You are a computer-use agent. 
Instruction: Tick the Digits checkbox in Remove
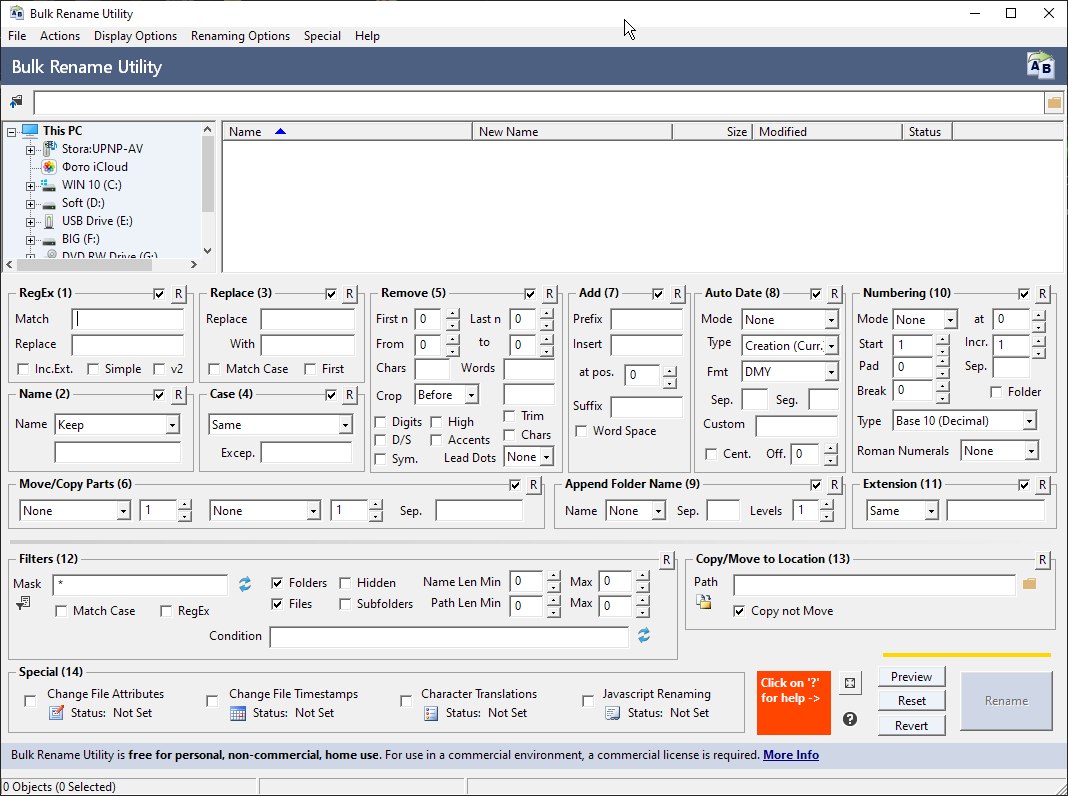380,422
